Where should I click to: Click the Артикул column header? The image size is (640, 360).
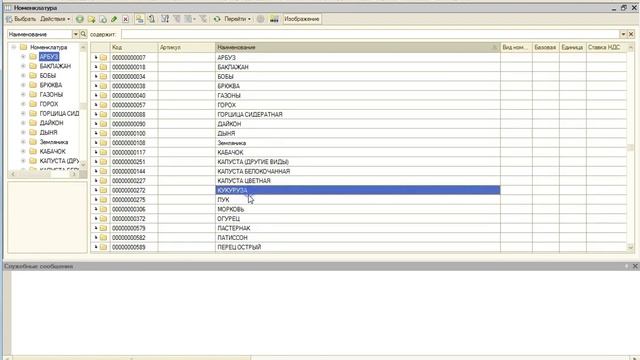(186, 47)
